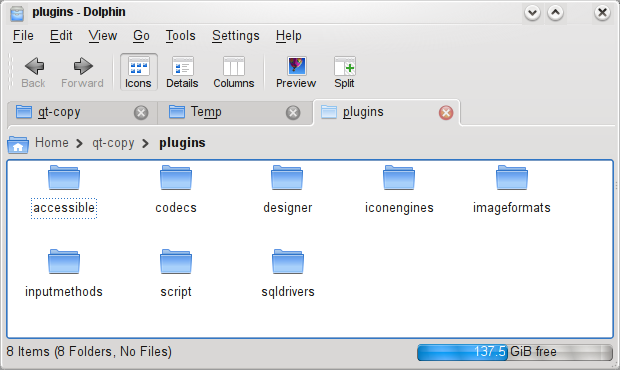Switch to Columns view mode

234,72
